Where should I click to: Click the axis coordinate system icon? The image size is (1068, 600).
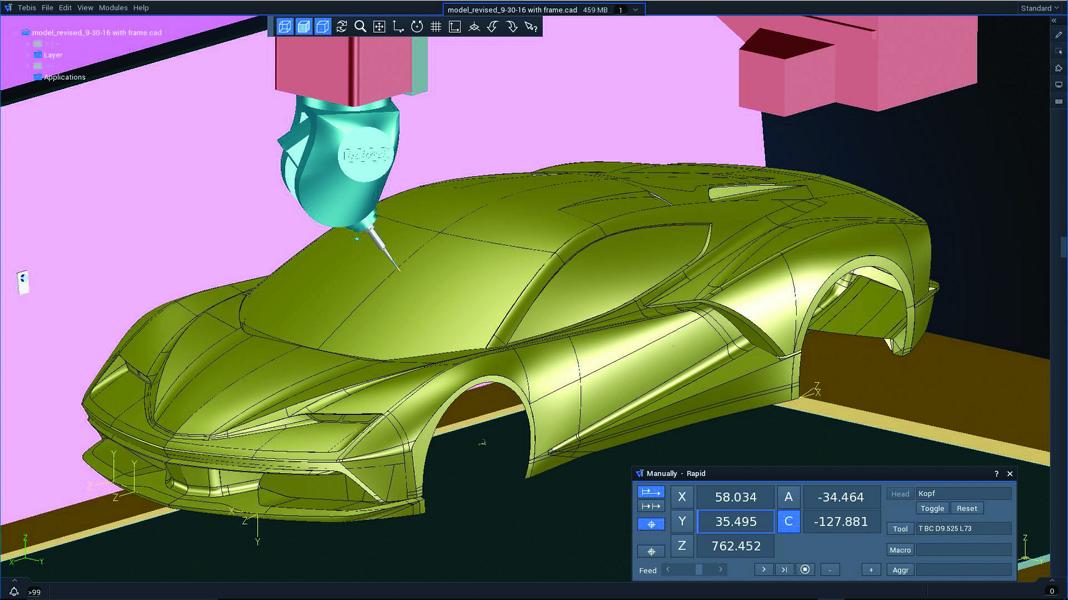click(x=398, y=27)
